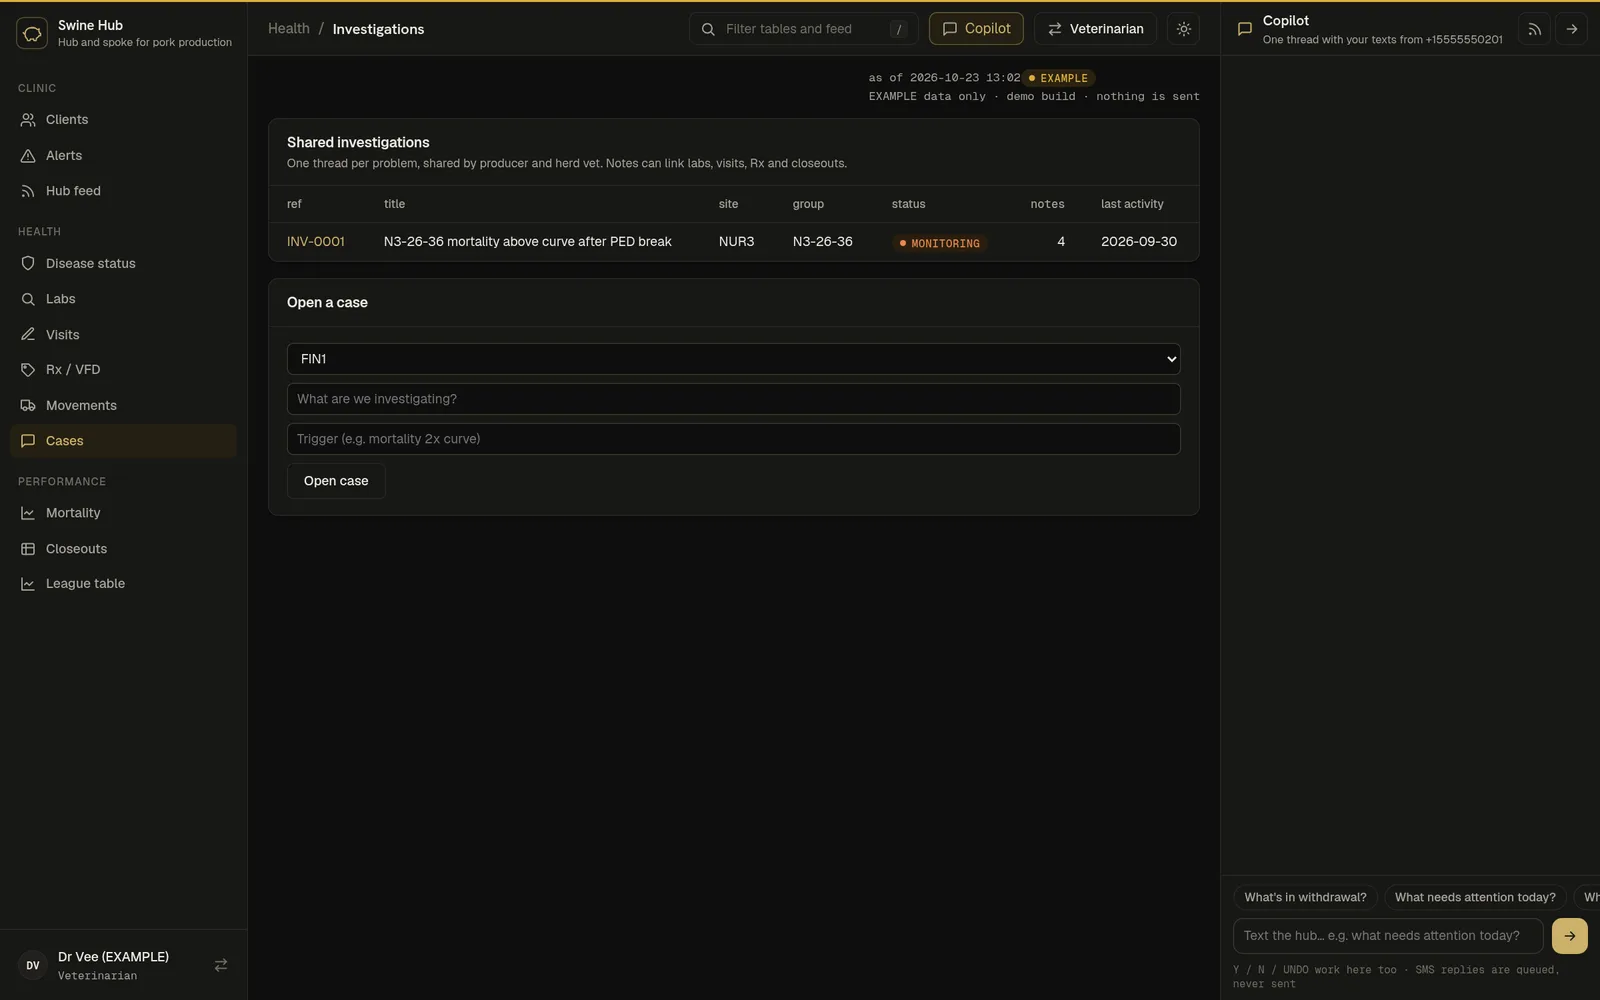This screenshot has height=1000, width=1600.
Task: Click the "What needs attention today?" chip
Action: 1475,897
